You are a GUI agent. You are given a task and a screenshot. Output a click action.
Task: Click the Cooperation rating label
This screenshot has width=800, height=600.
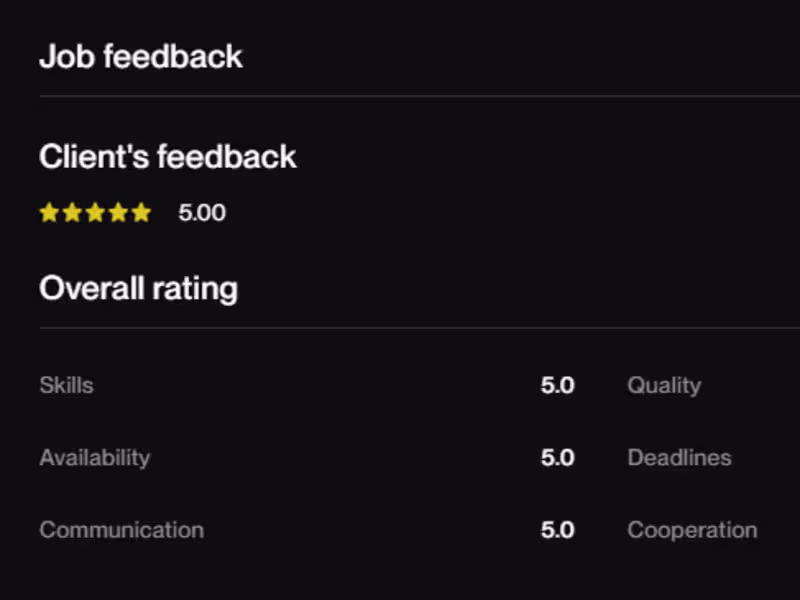692,530
